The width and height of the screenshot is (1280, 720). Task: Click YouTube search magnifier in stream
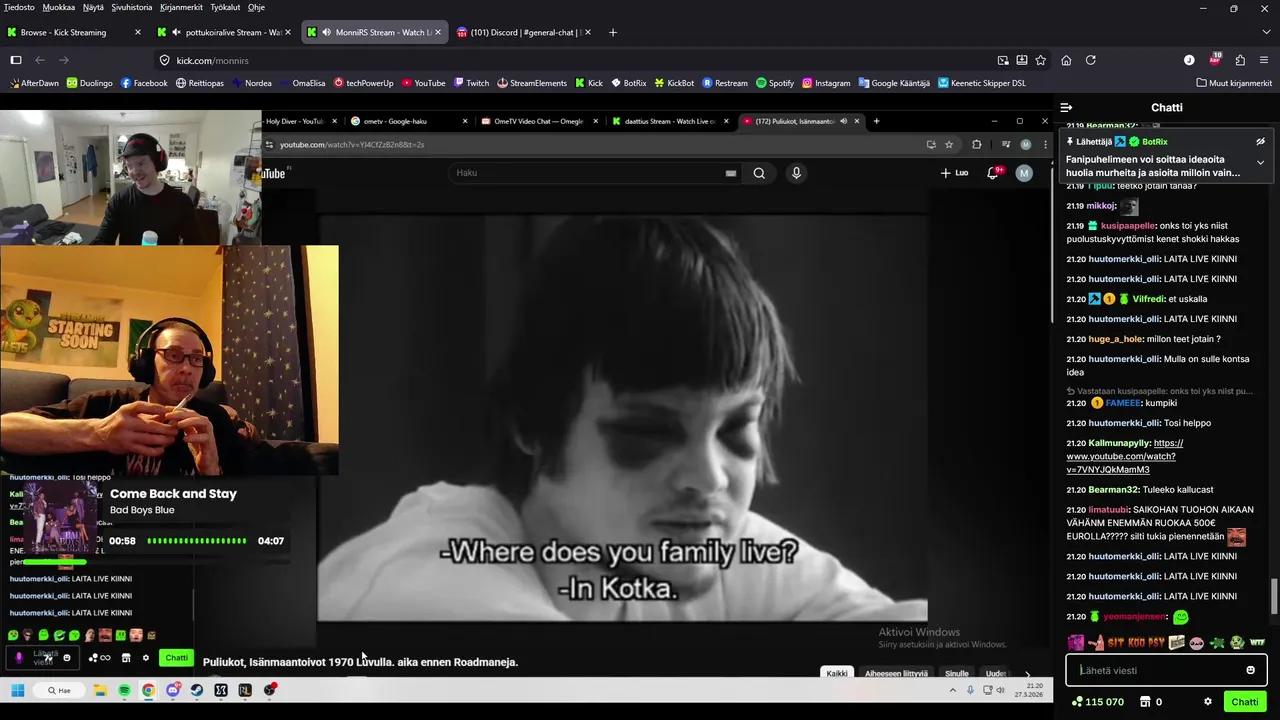point(759,173)
